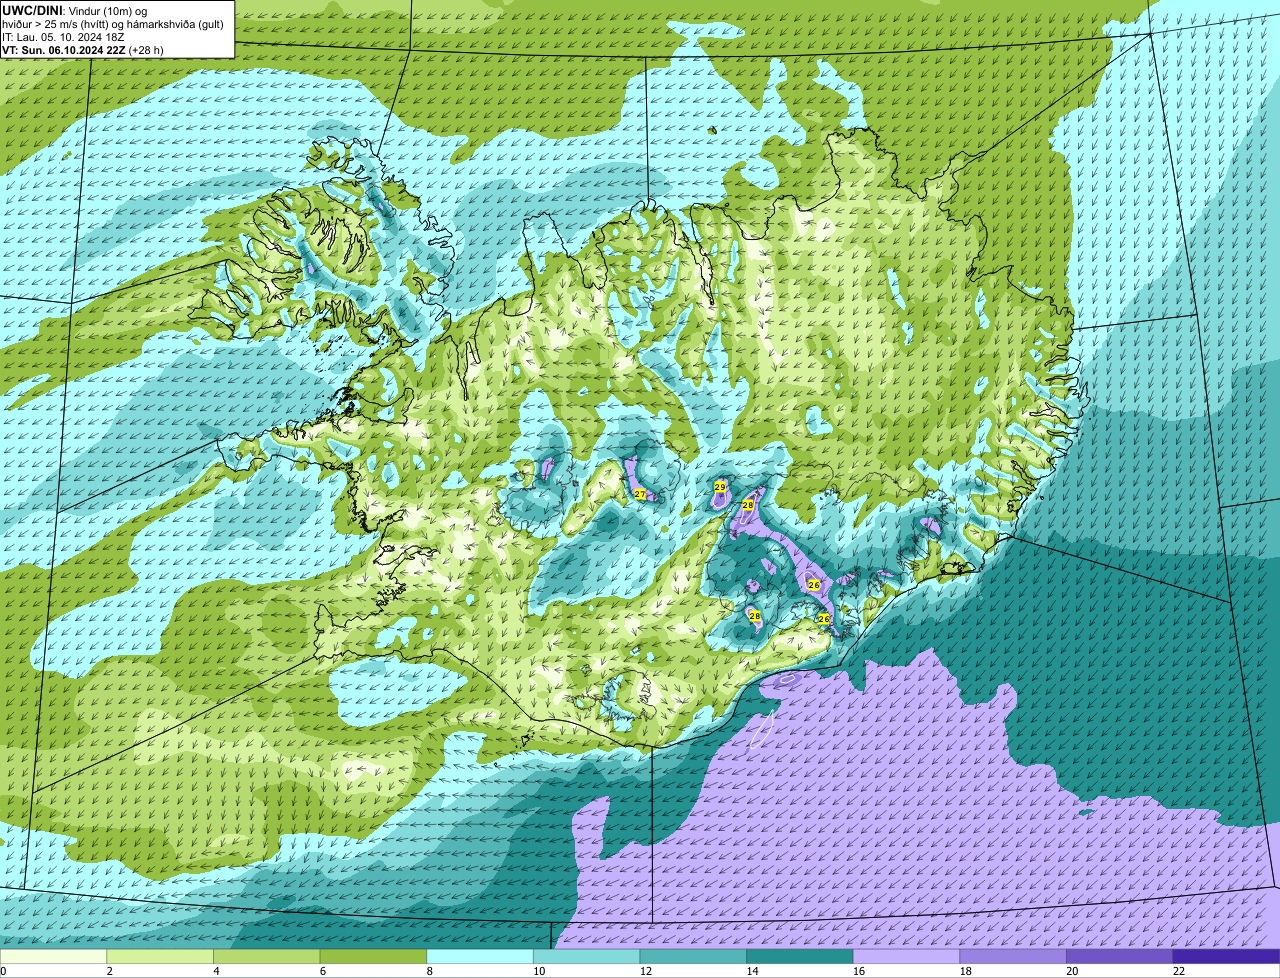Click the scale number 10
The width and height of the screenshot is (1280, 978).
tap(539, 971)
